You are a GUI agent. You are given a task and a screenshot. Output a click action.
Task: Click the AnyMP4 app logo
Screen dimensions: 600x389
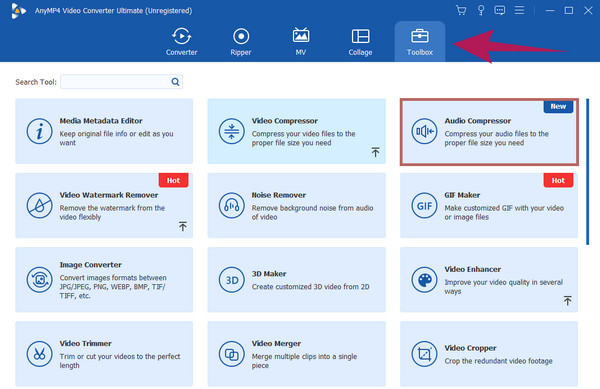[18, 11]
